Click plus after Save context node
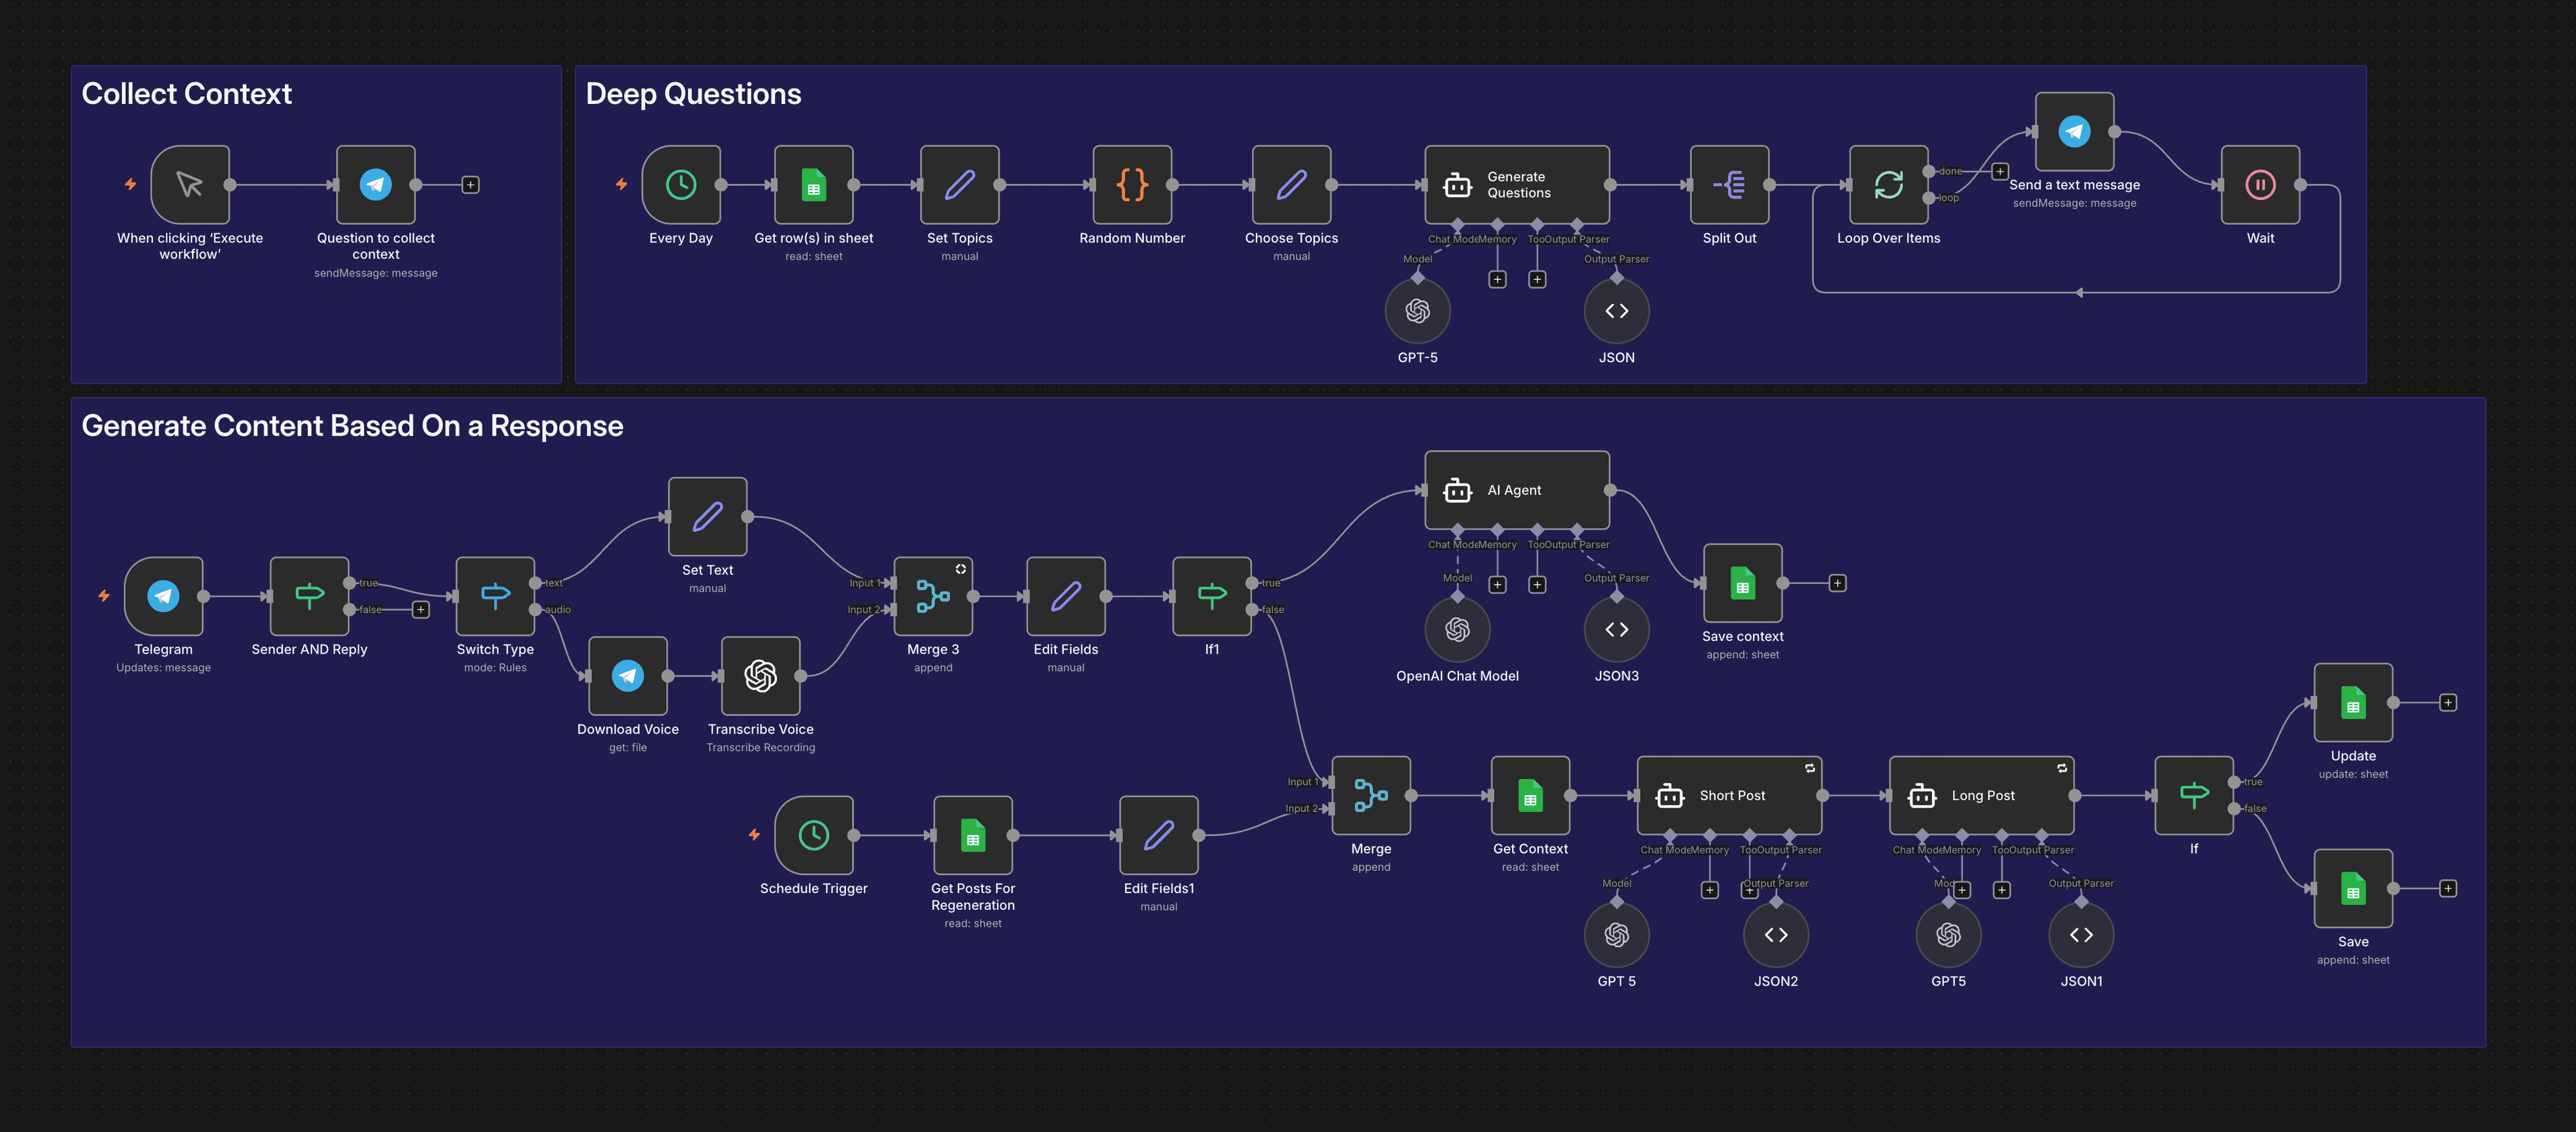2576x1132 pixels. (1837, 583)
